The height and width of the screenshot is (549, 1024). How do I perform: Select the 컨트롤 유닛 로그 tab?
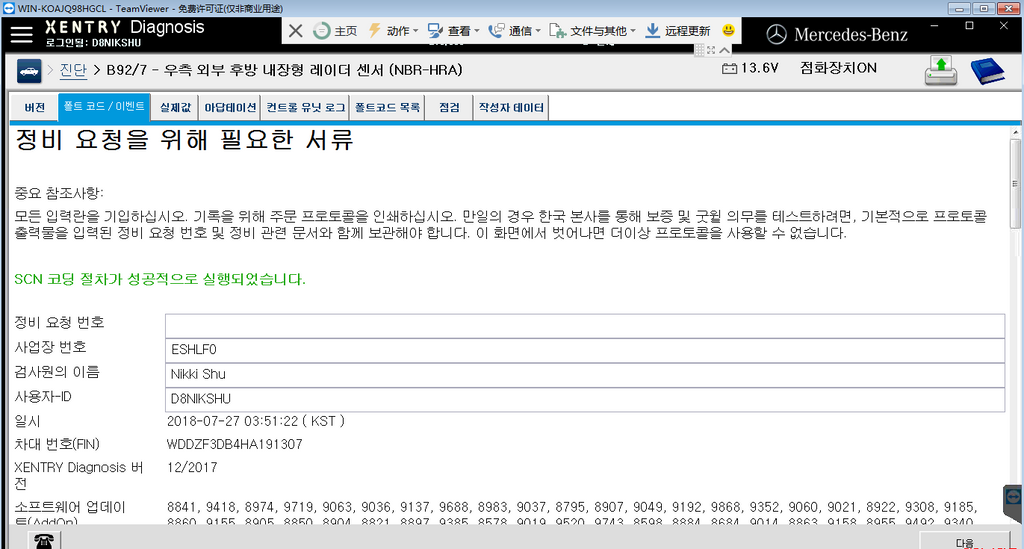pyautogui.click(x=306, y=107)
